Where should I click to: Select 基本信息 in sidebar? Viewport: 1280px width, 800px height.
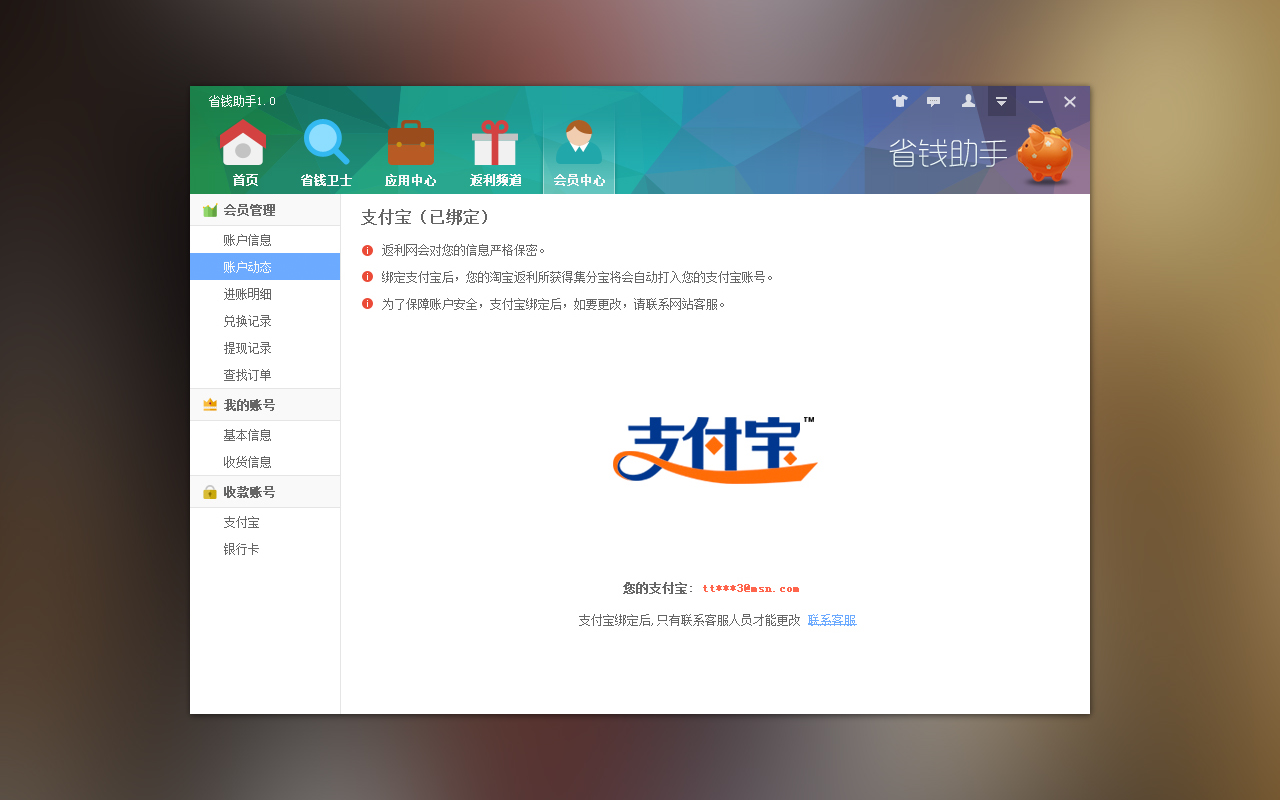(x=265, y=435)
